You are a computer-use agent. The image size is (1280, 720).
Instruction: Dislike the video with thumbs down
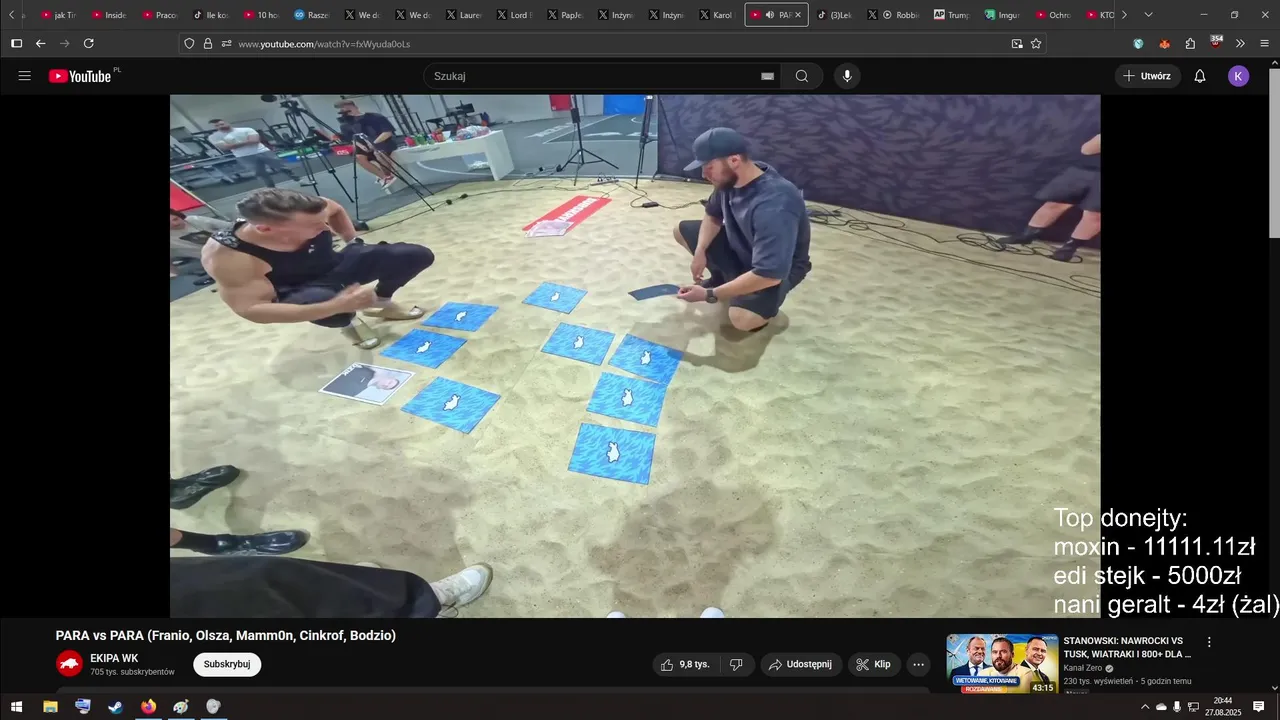tap(736, 664)
